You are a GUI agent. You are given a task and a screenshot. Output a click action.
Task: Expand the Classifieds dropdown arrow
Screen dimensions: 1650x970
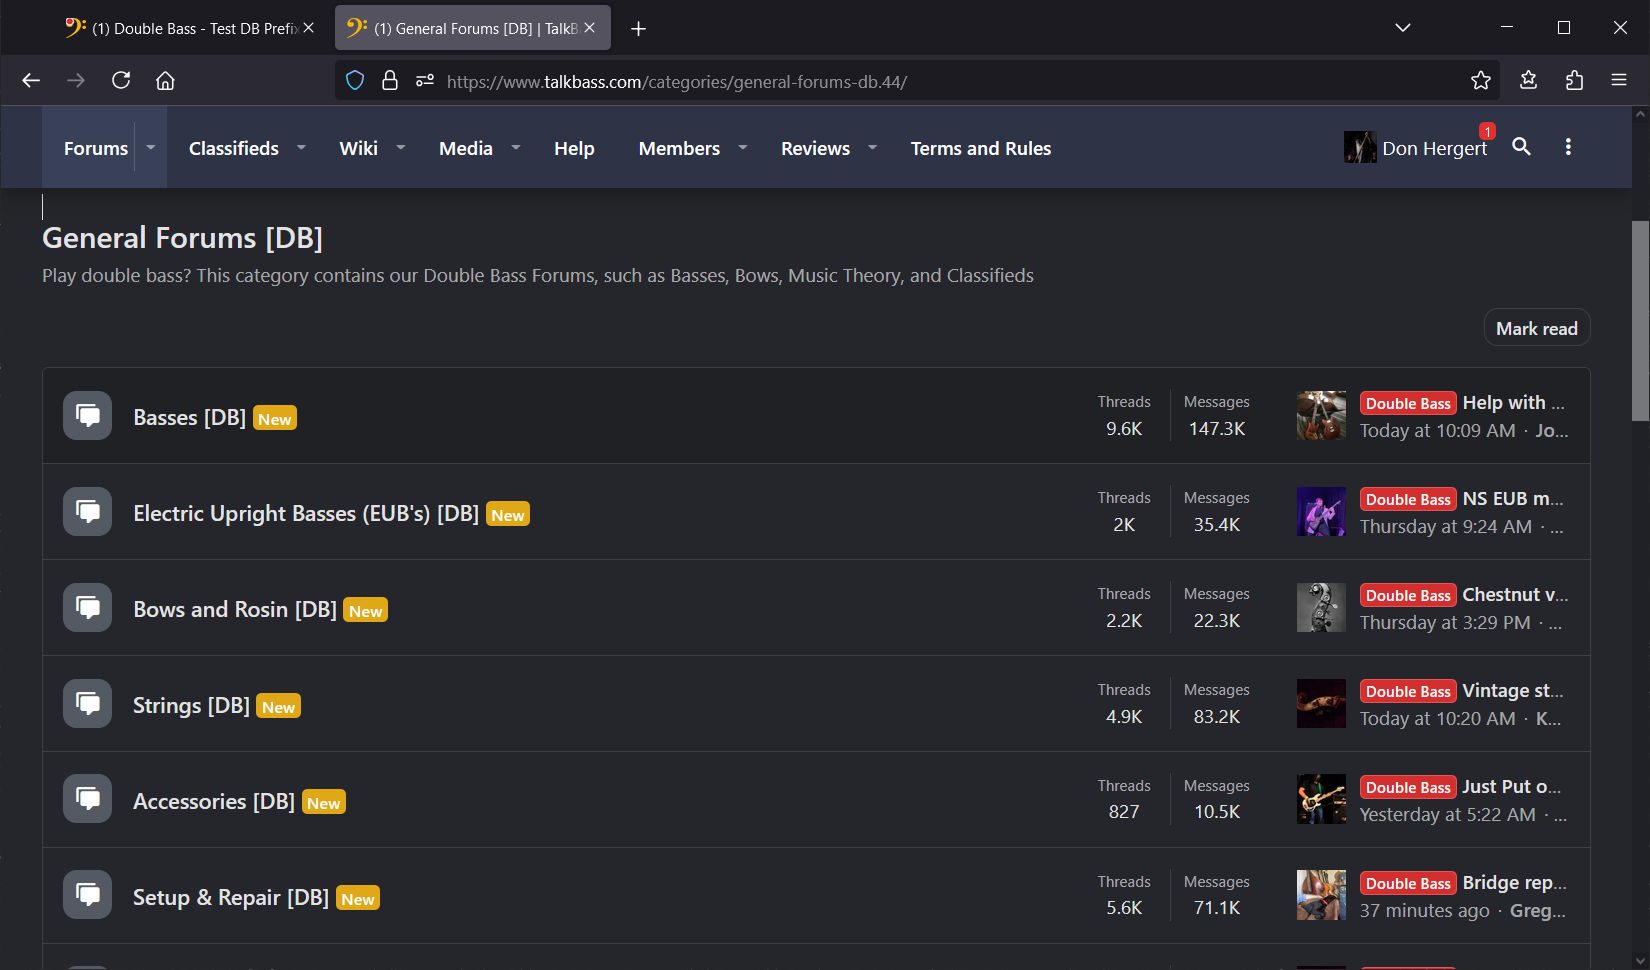pos(301,147)
